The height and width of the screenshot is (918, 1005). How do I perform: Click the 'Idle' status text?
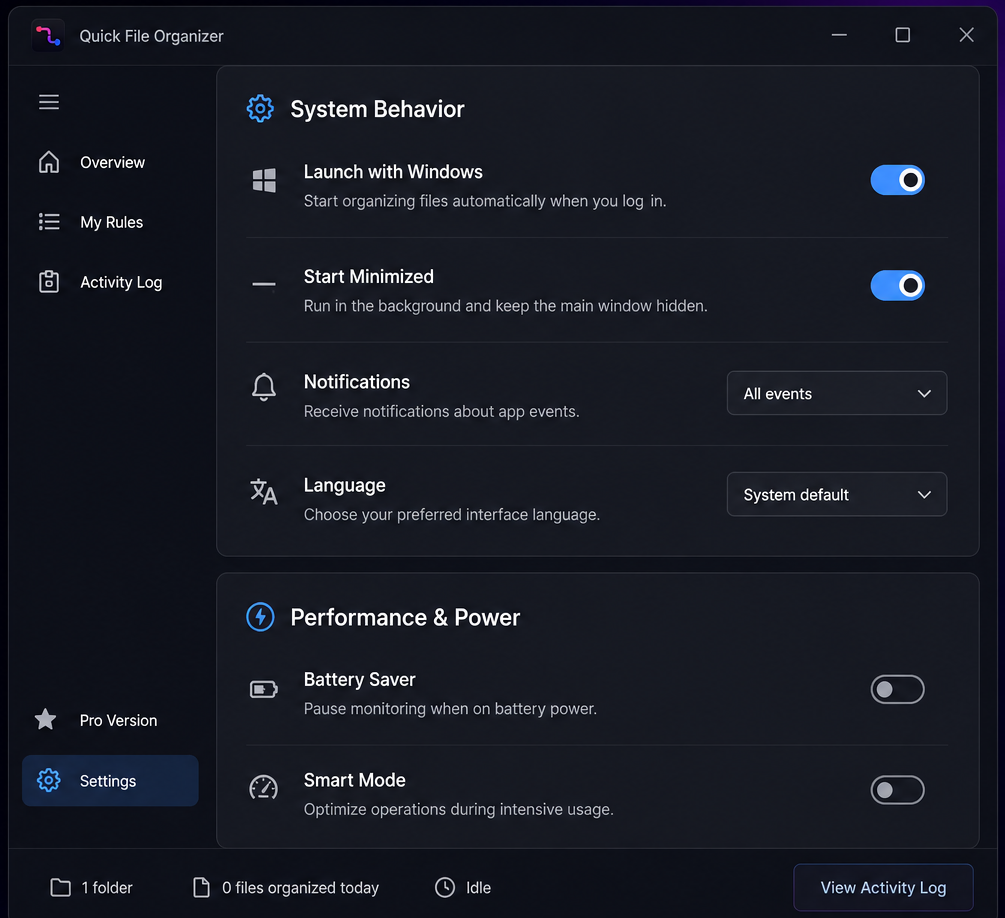click(478, 887)
